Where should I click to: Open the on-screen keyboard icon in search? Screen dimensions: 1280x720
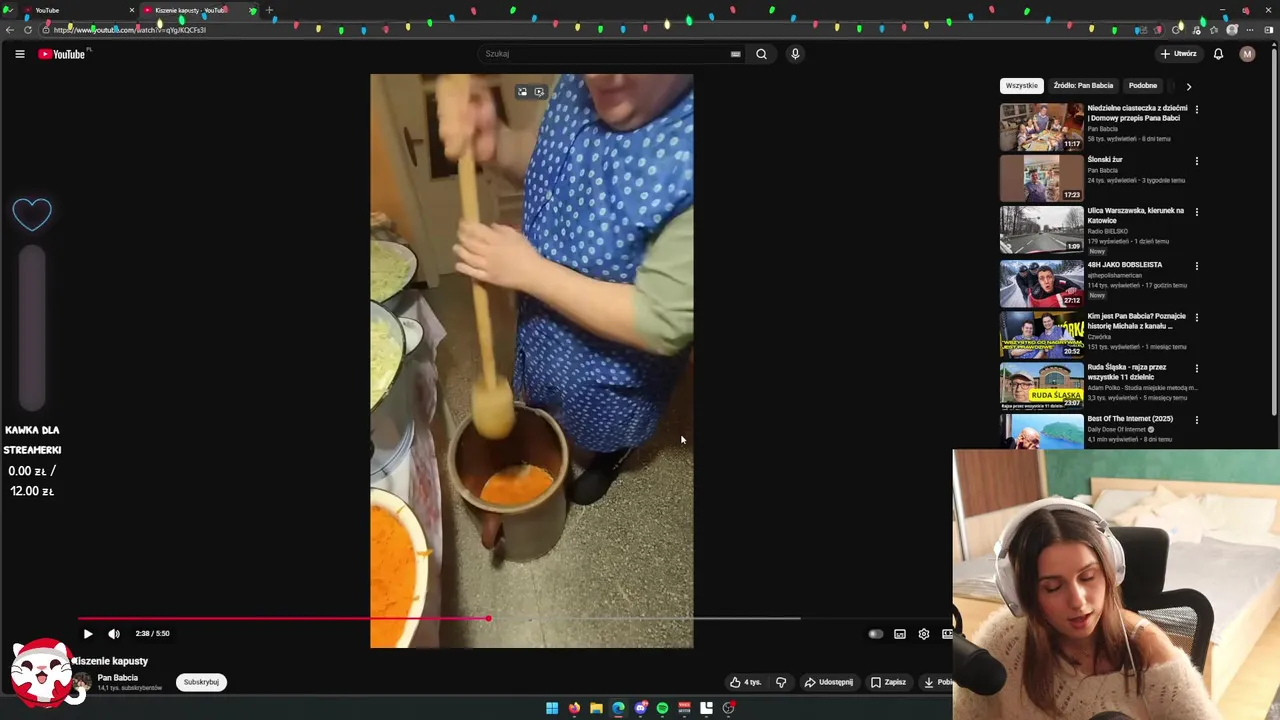pos(735,54)
